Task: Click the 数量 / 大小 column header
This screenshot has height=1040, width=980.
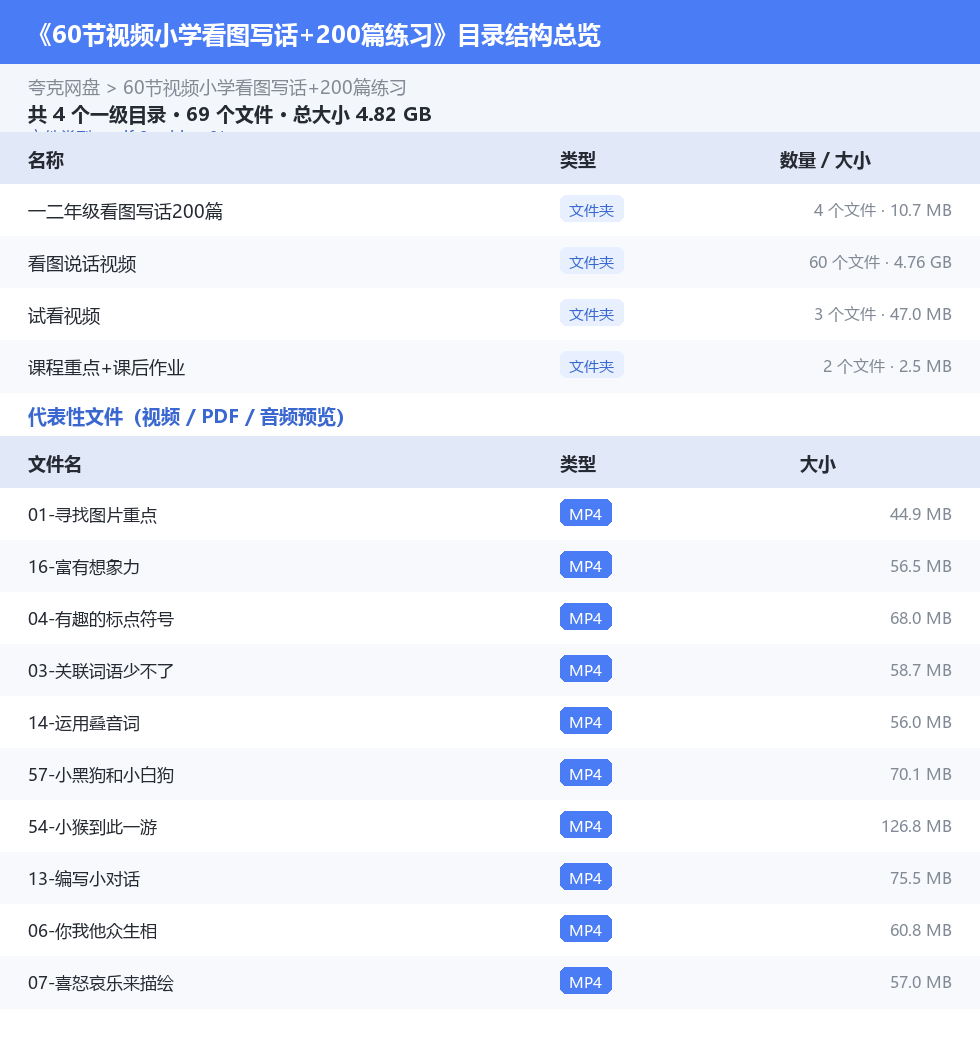Action: tap(825, 160)
